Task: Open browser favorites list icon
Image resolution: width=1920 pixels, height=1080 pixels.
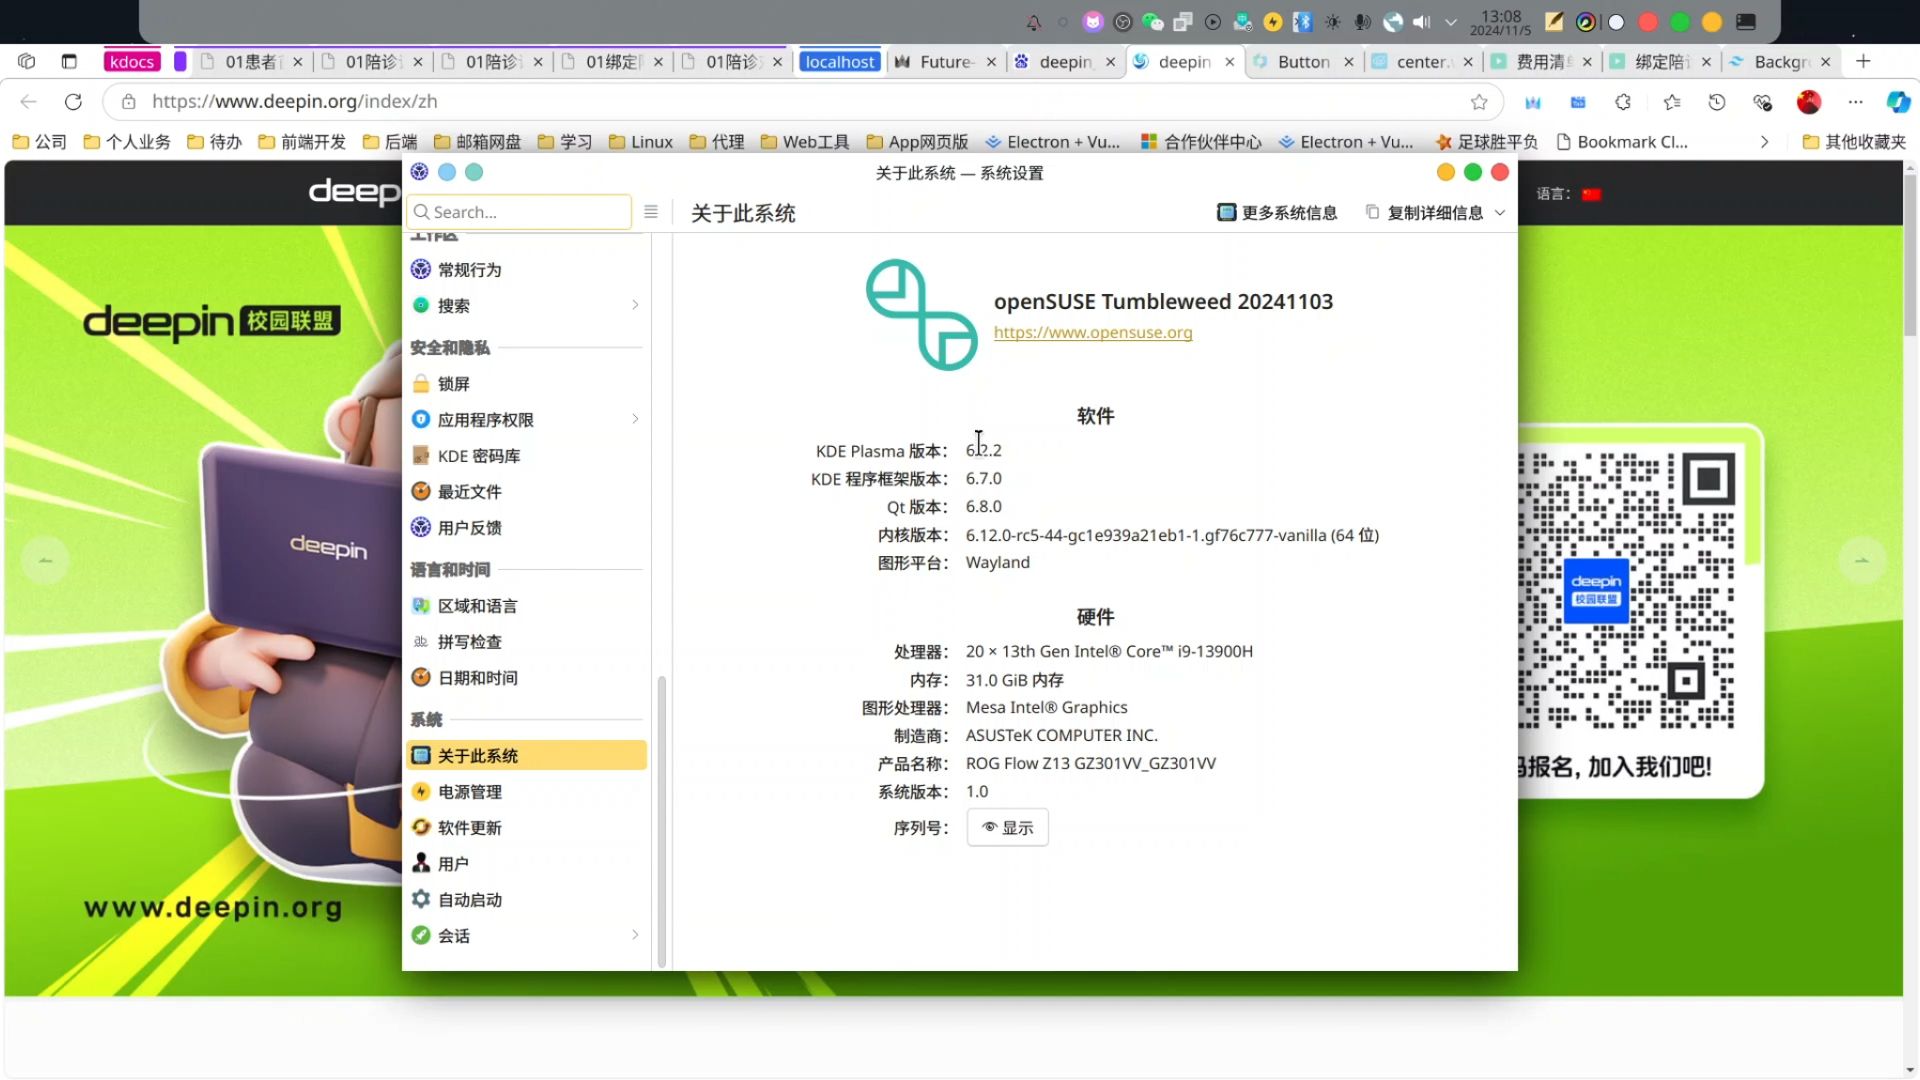Action: pyautogui.click(x=1671, y=102)
